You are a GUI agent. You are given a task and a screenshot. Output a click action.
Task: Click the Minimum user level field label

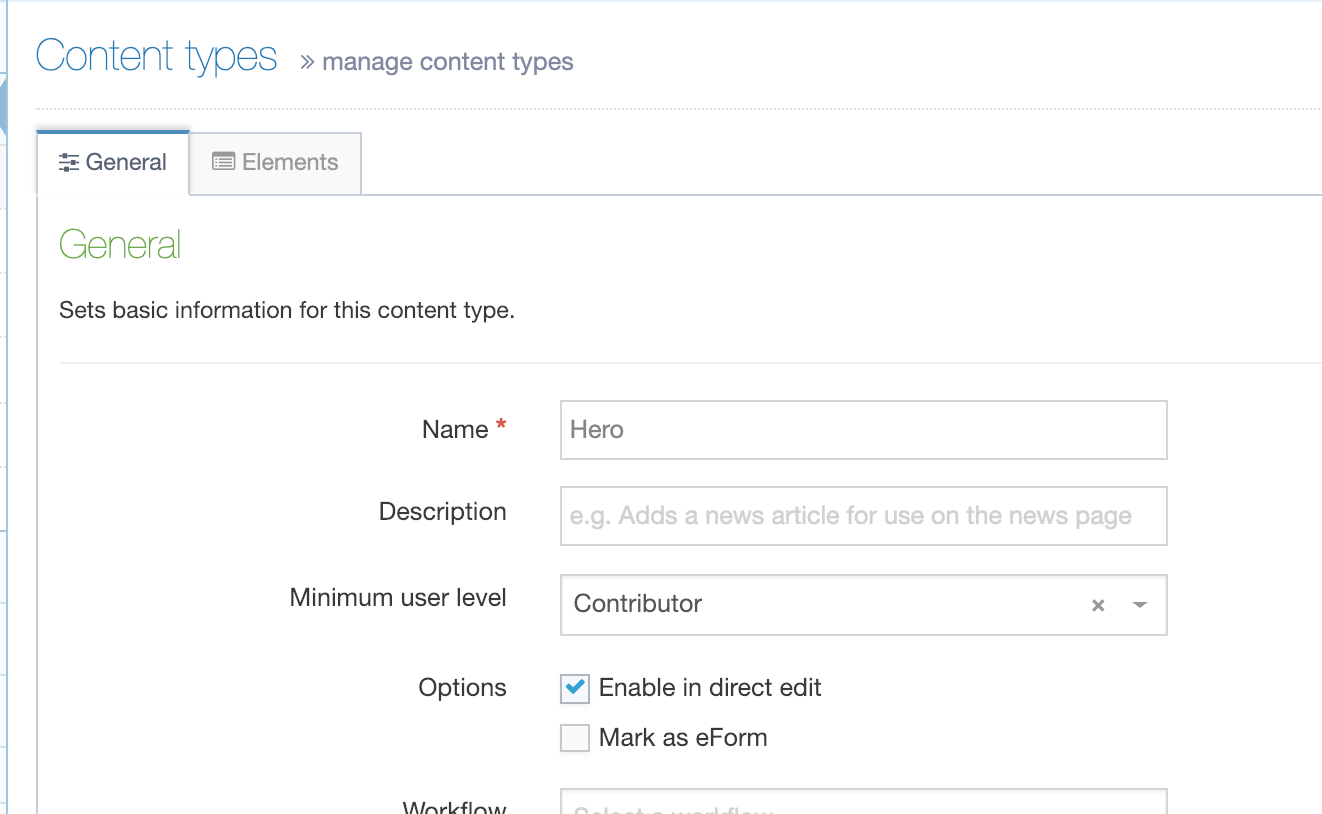click(x=398, y=598)
